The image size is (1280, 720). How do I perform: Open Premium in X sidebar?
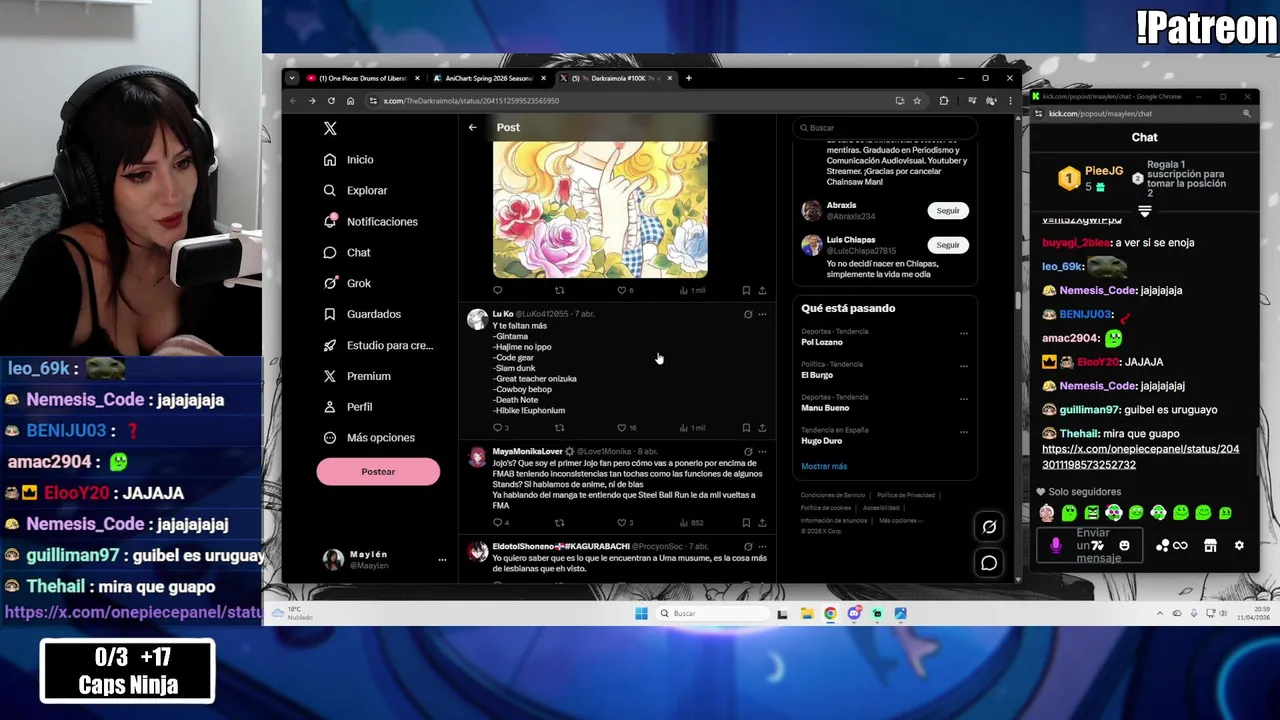click(357, 376)
